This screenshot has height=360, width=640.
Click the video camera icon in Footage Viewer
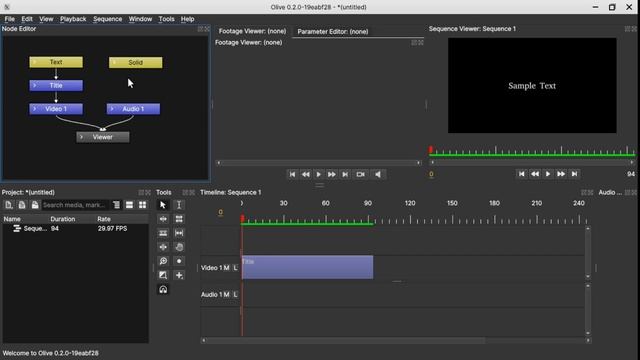pyautogui.click(x=360, y=174)
